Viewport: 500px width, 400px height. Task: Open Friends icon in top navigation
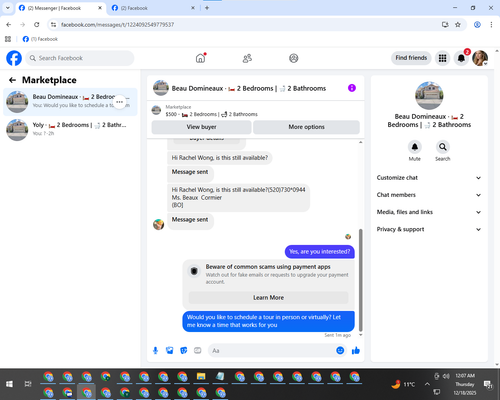coord(247,58)
